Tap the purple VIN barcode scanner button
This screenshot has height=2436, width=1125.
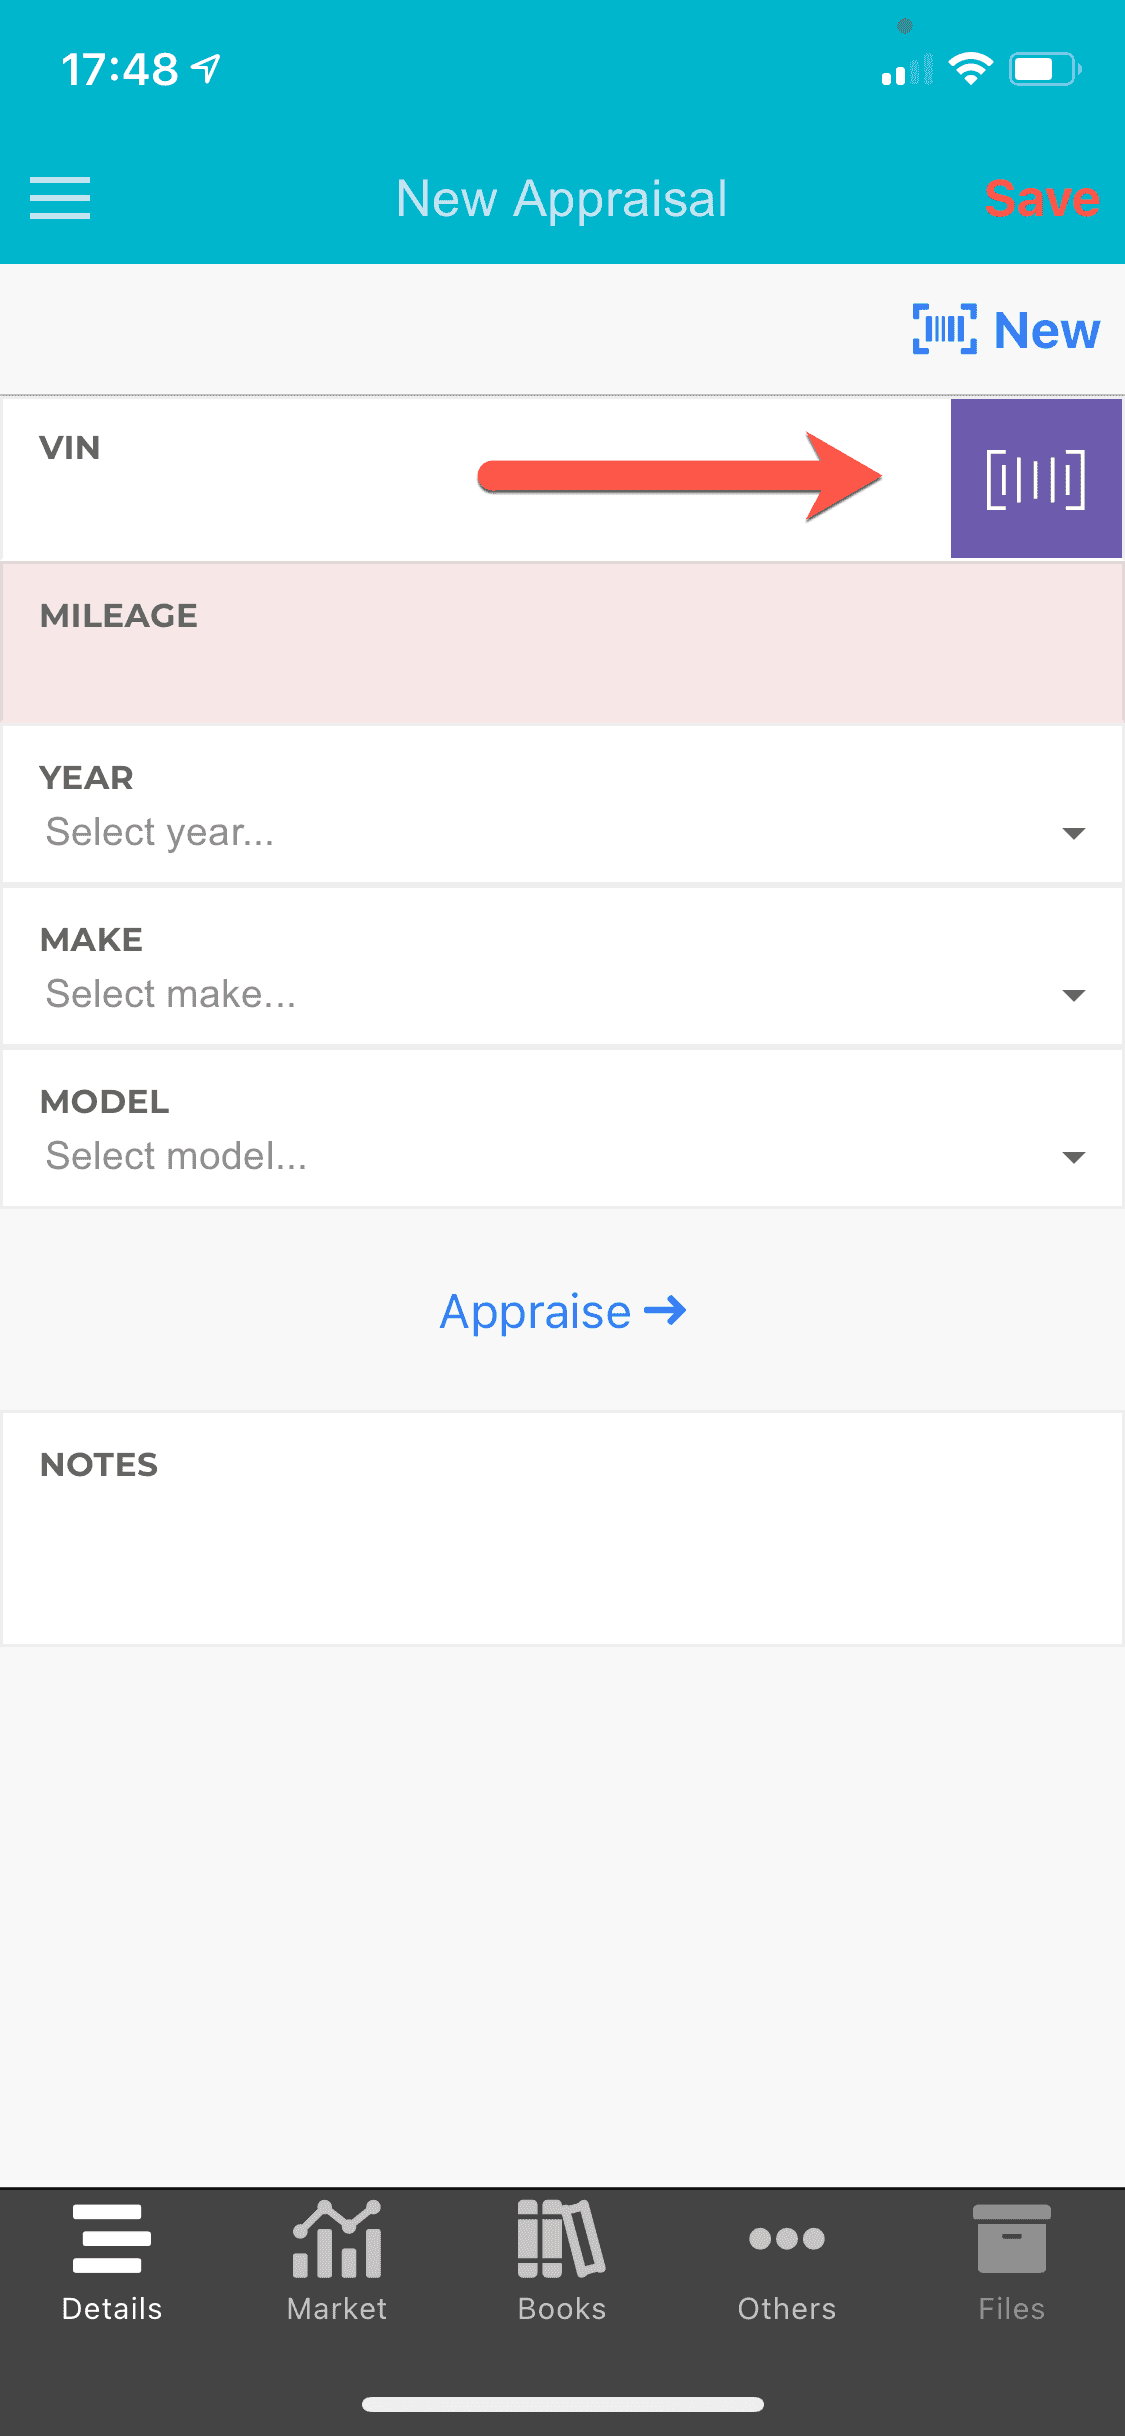click(x=1035, y=479)
